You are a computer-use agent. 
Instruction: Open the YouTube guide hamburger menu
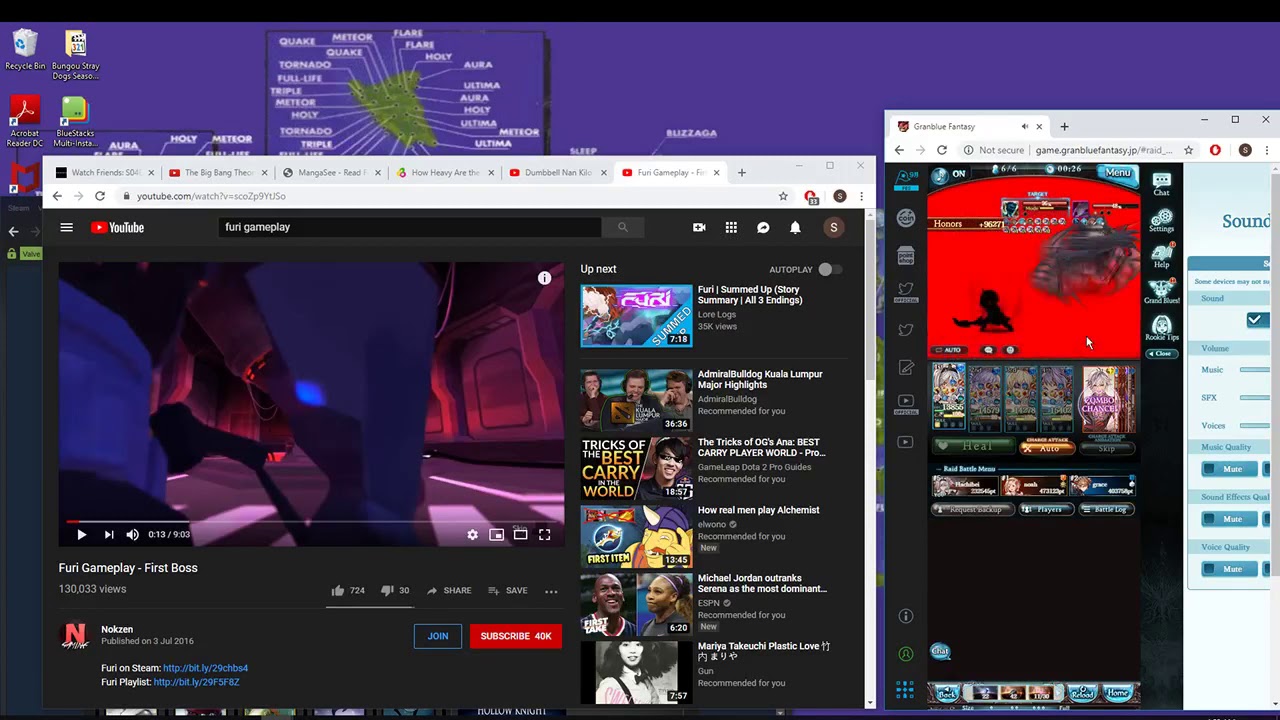pyautogui.click(x=66, y=227)
